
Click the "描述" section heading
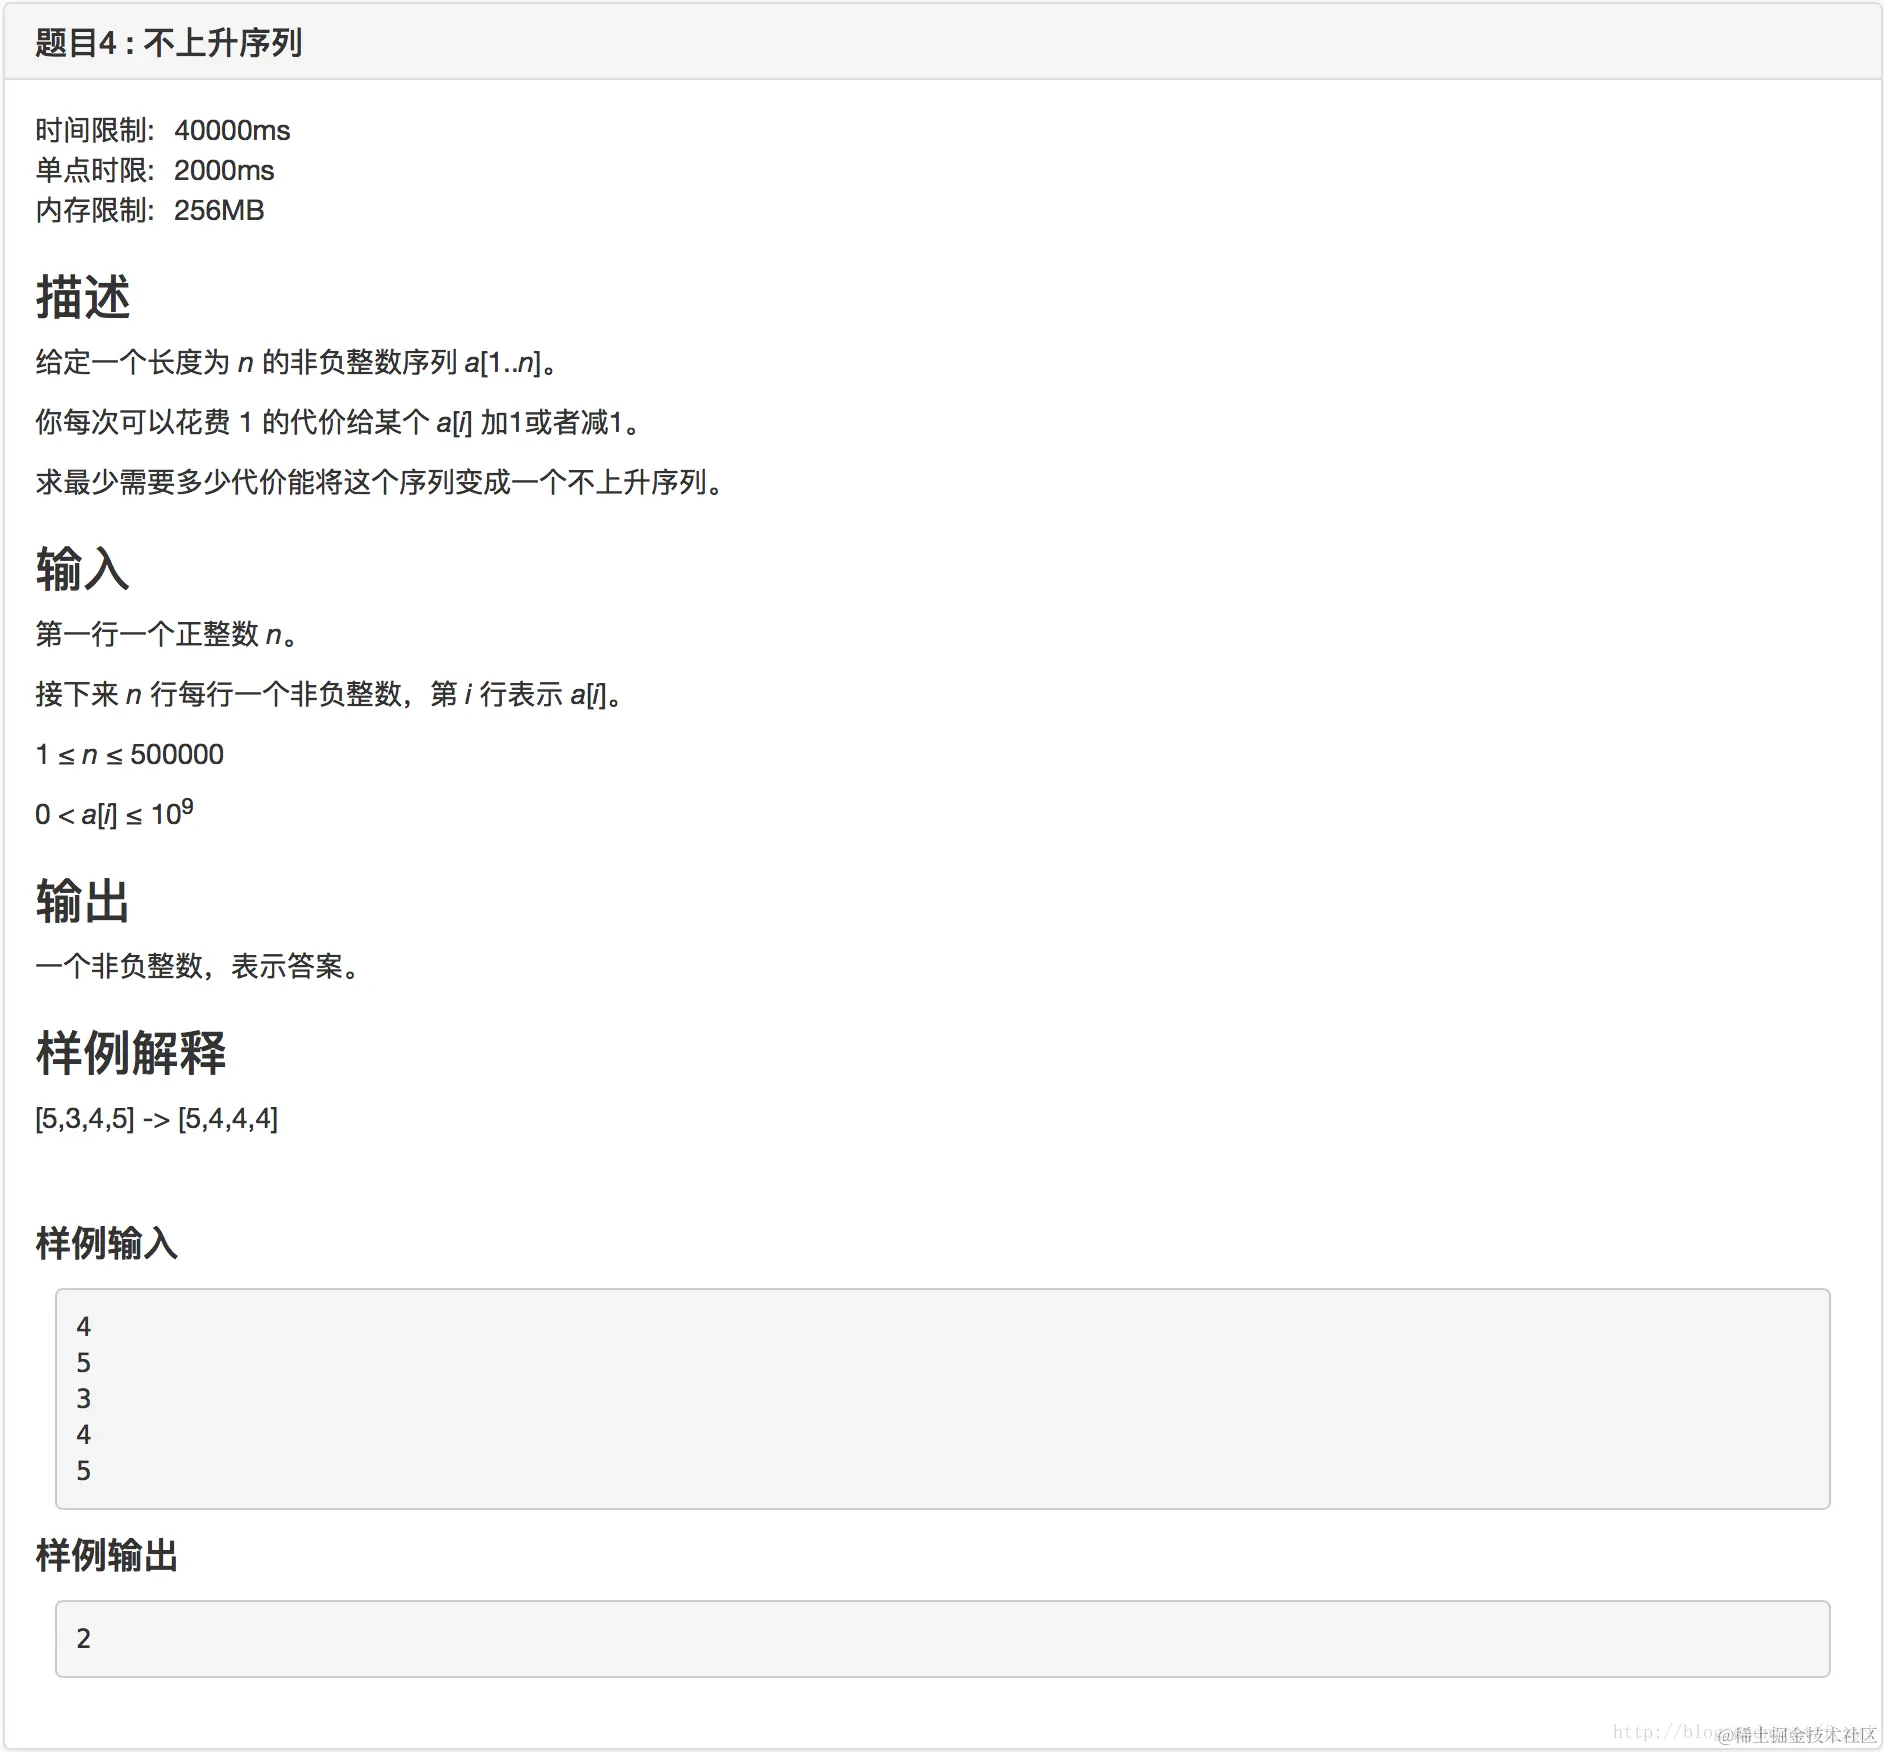[83, 297]
